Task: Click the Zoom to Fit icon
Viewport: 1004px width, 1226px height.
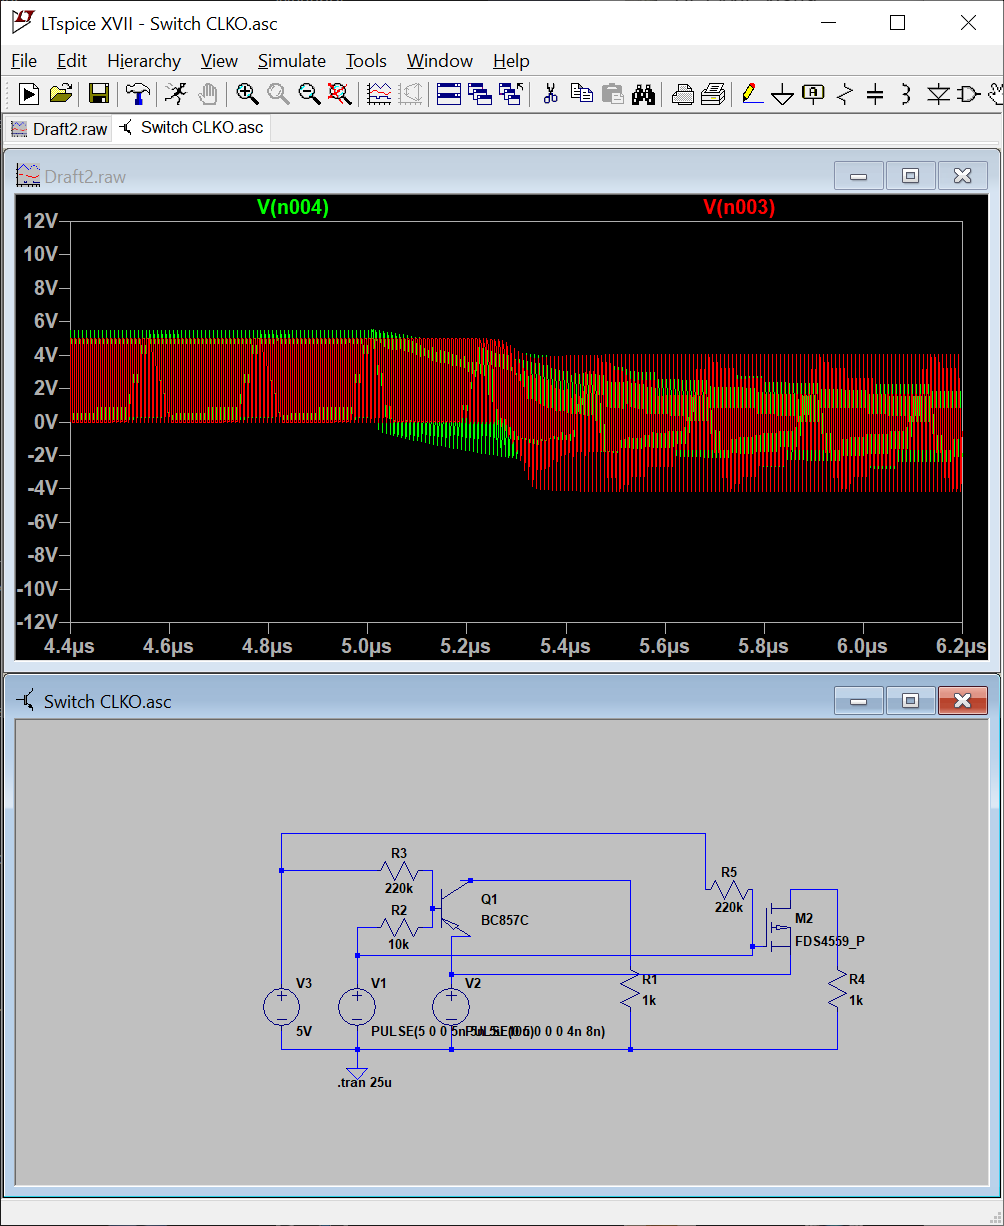Action: pos(340,94)
